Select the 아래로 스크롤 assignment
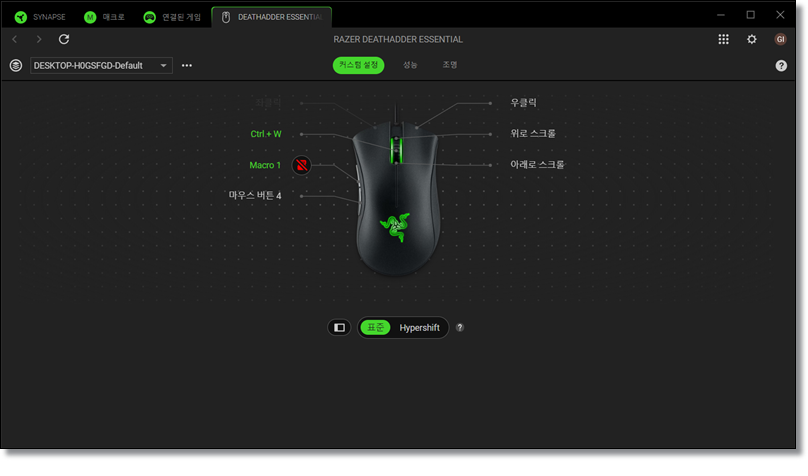 (537, 164)
